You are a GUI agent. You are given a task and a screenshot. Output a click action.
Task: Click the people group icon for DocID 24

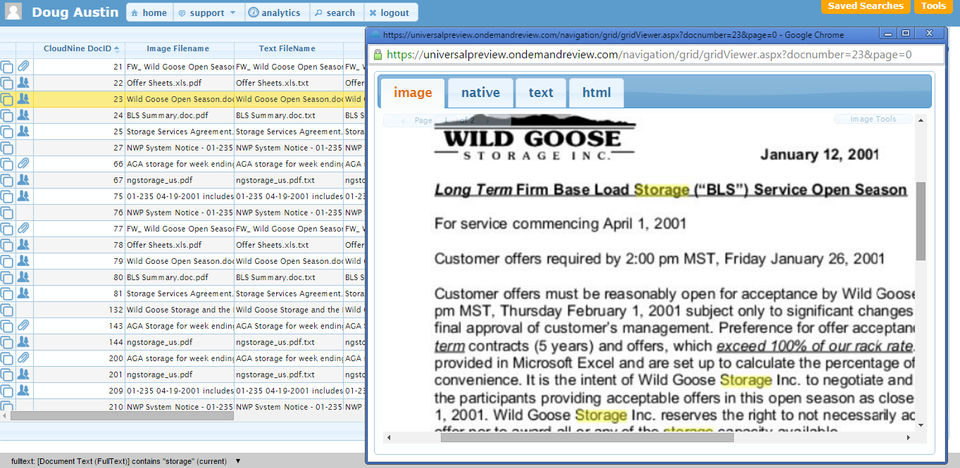coord(23,115)
